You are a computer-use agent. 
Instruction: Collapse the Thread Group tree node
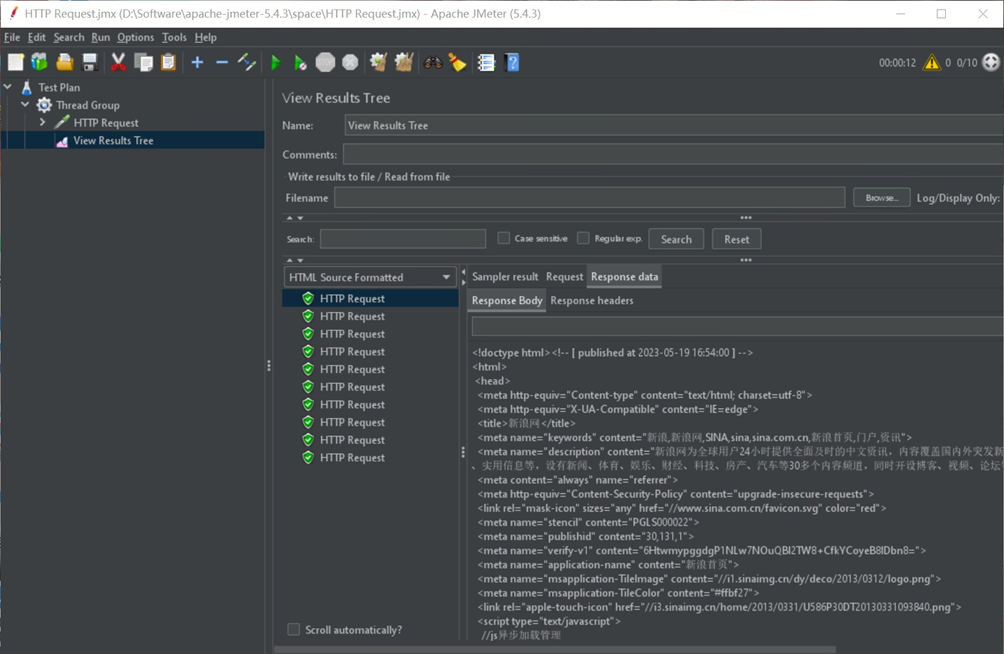click(x=25, y=104)
